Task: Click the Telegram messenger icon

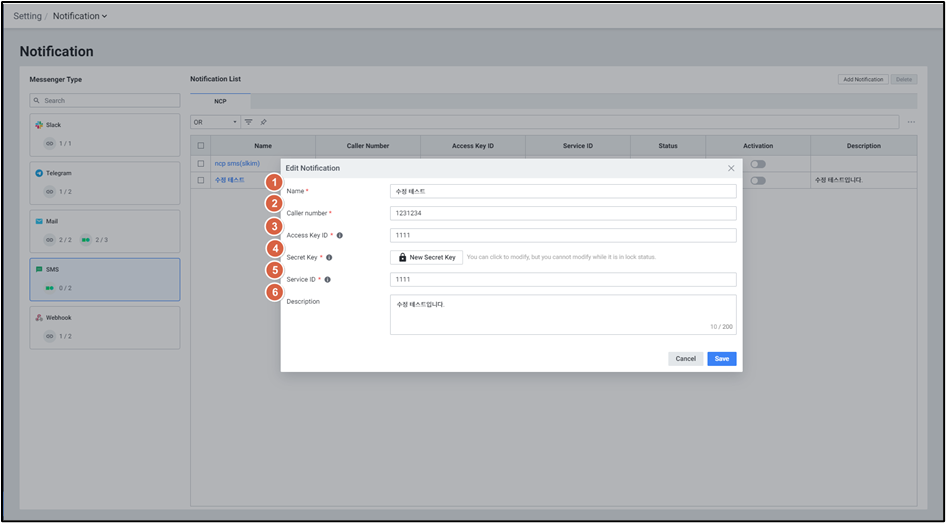Action: [x=39, y=173]
